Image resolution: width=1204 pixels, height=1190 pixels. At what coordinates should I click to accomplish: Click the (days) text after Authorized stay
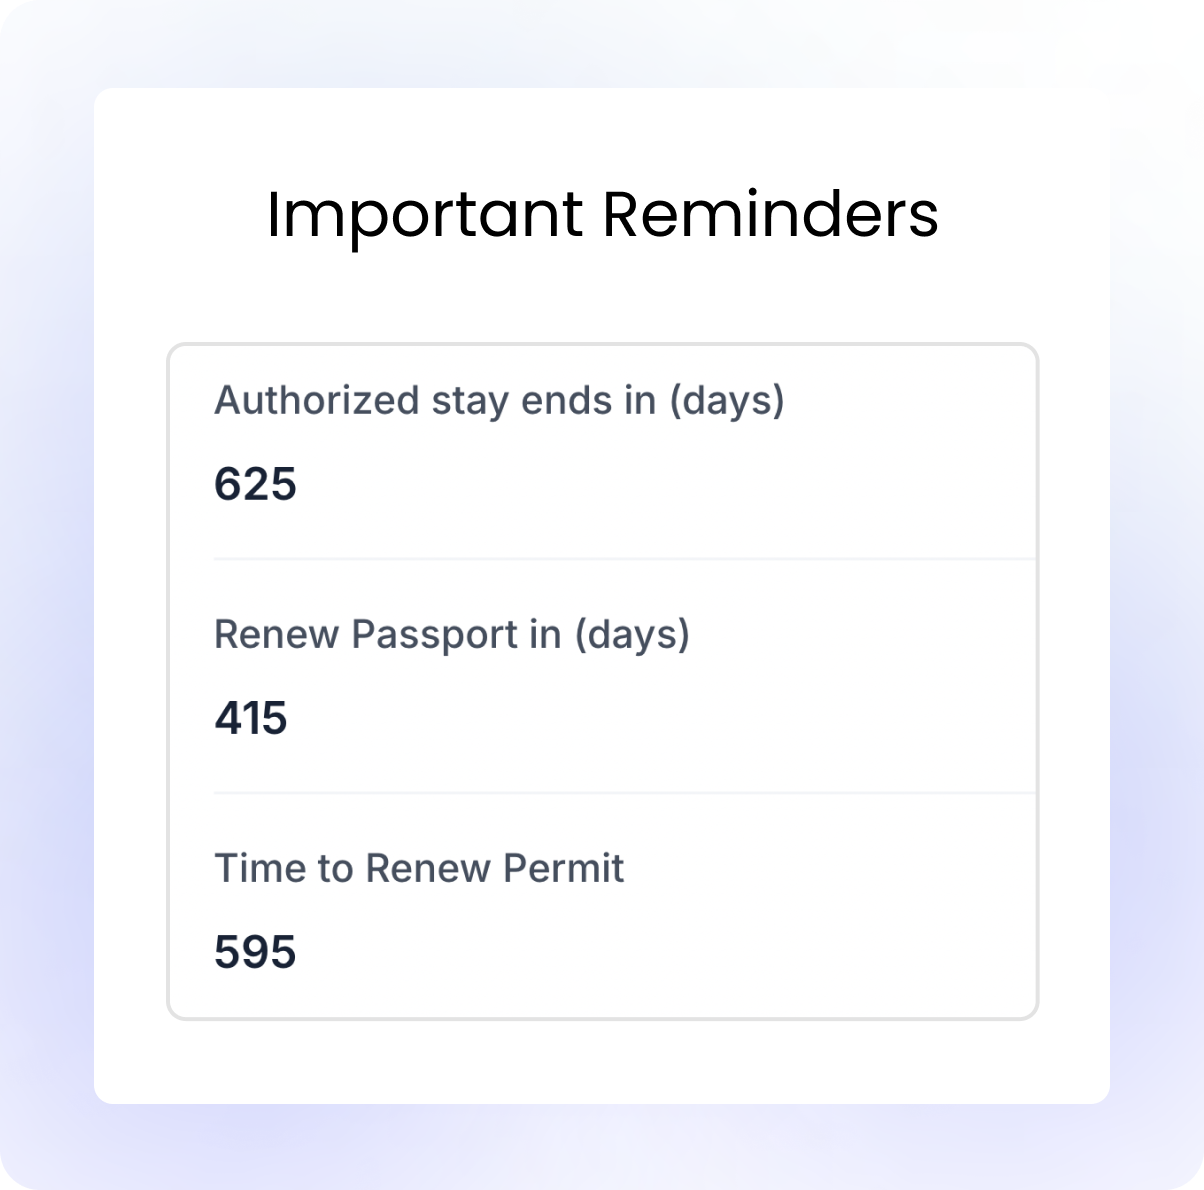[727, 402]
